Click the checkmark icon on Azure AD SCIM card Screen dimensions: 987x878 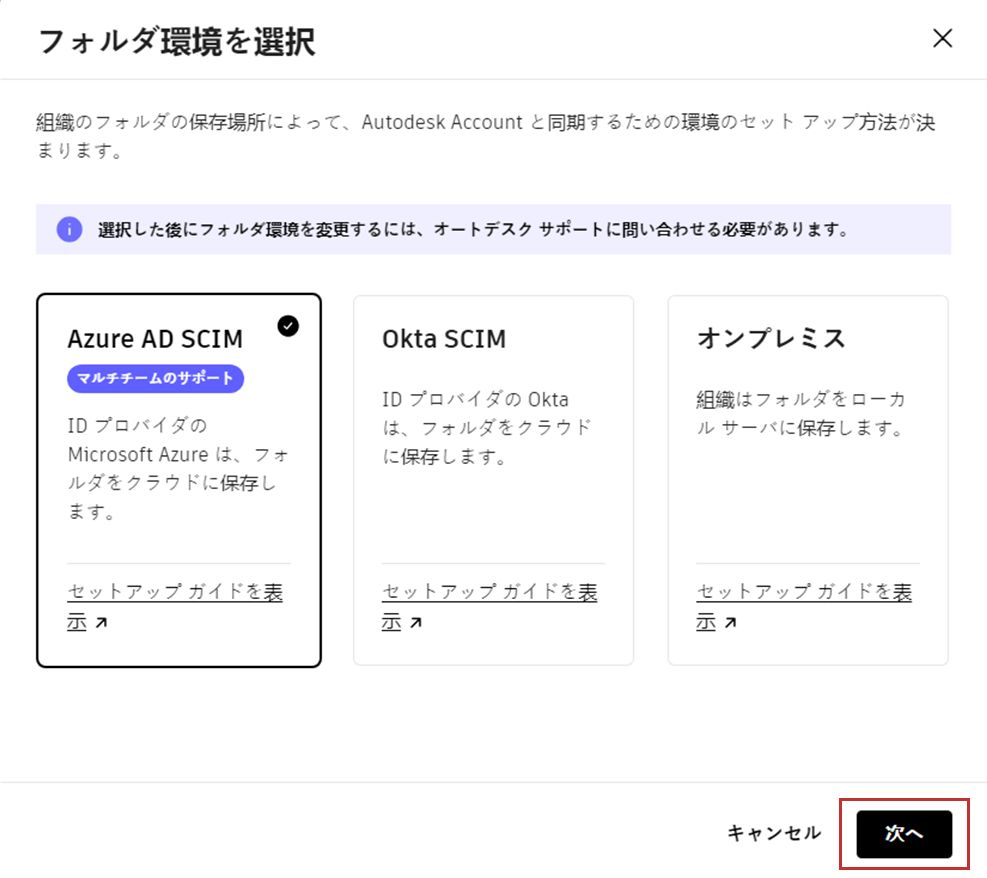(288, 325)
